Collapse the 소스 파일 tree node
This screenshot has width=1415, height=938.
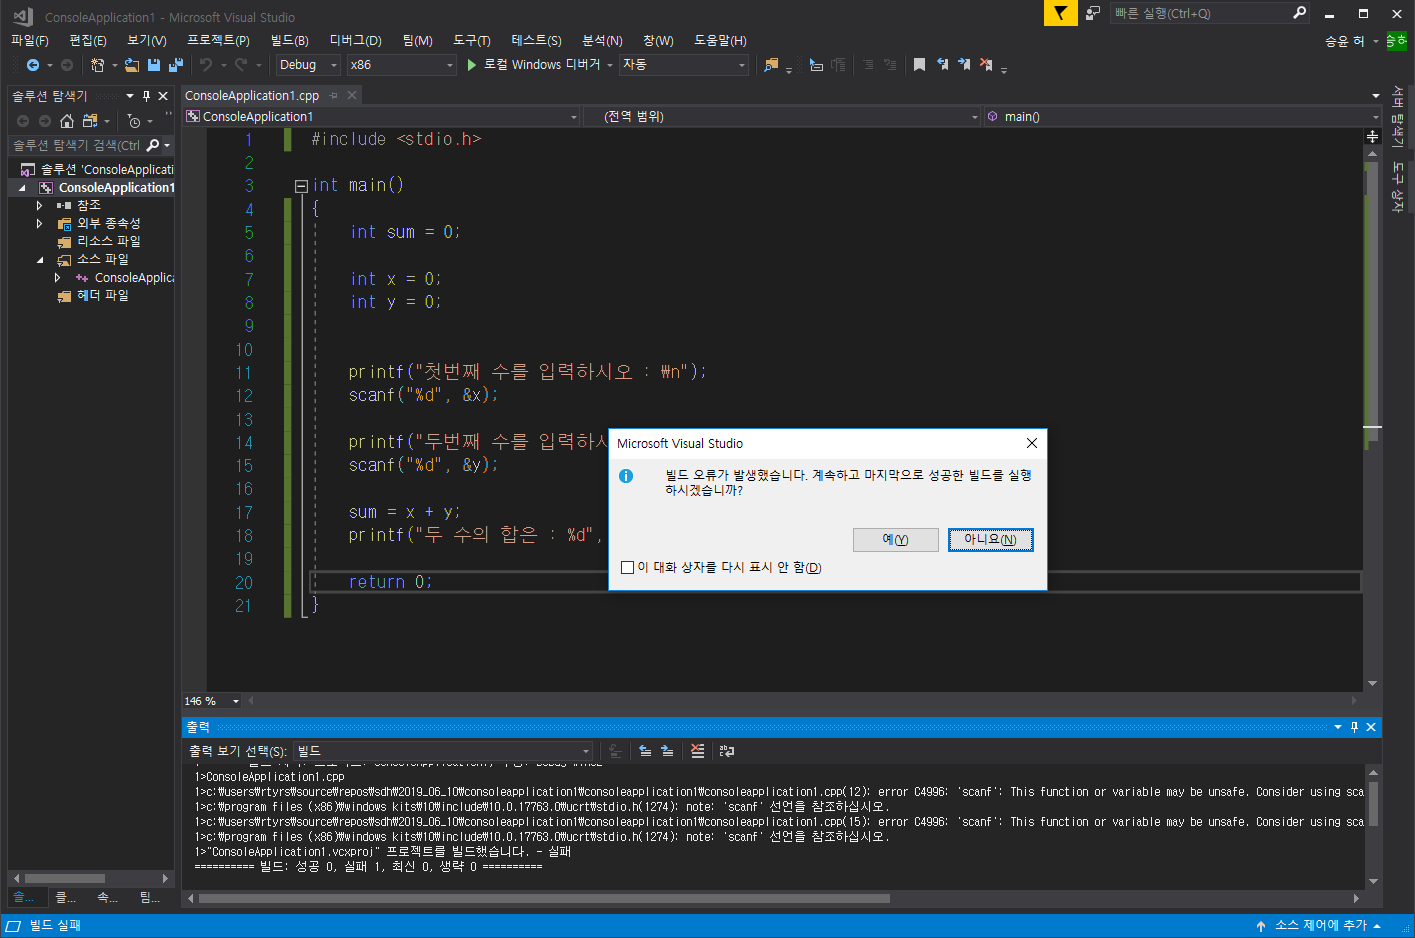click(39, 260)
